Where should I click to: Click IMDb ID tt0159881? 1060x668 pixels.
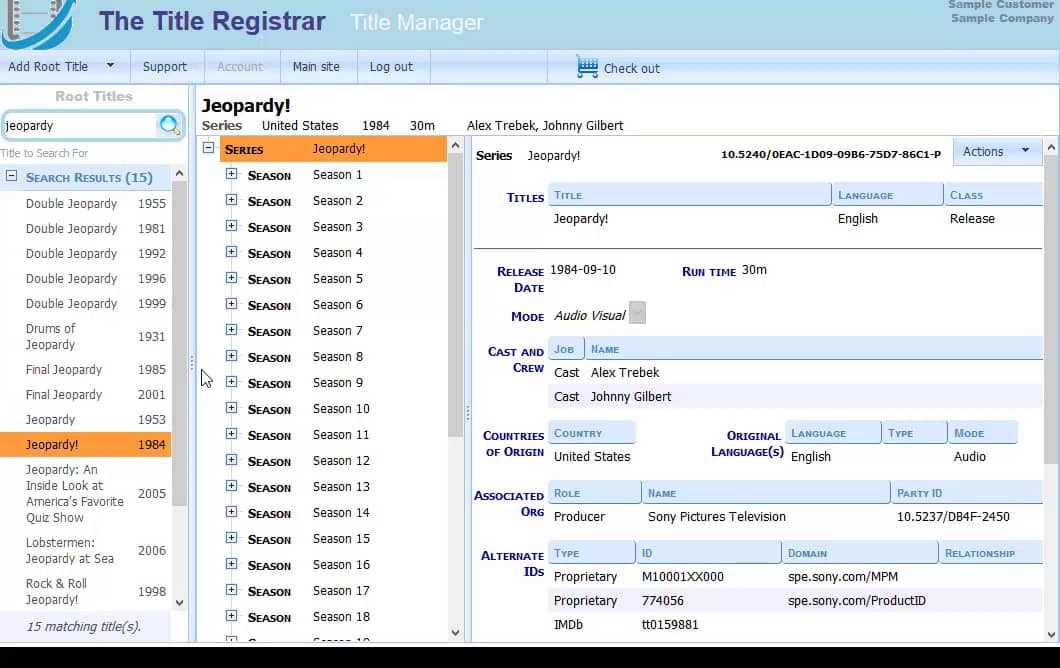click(670, 625)
